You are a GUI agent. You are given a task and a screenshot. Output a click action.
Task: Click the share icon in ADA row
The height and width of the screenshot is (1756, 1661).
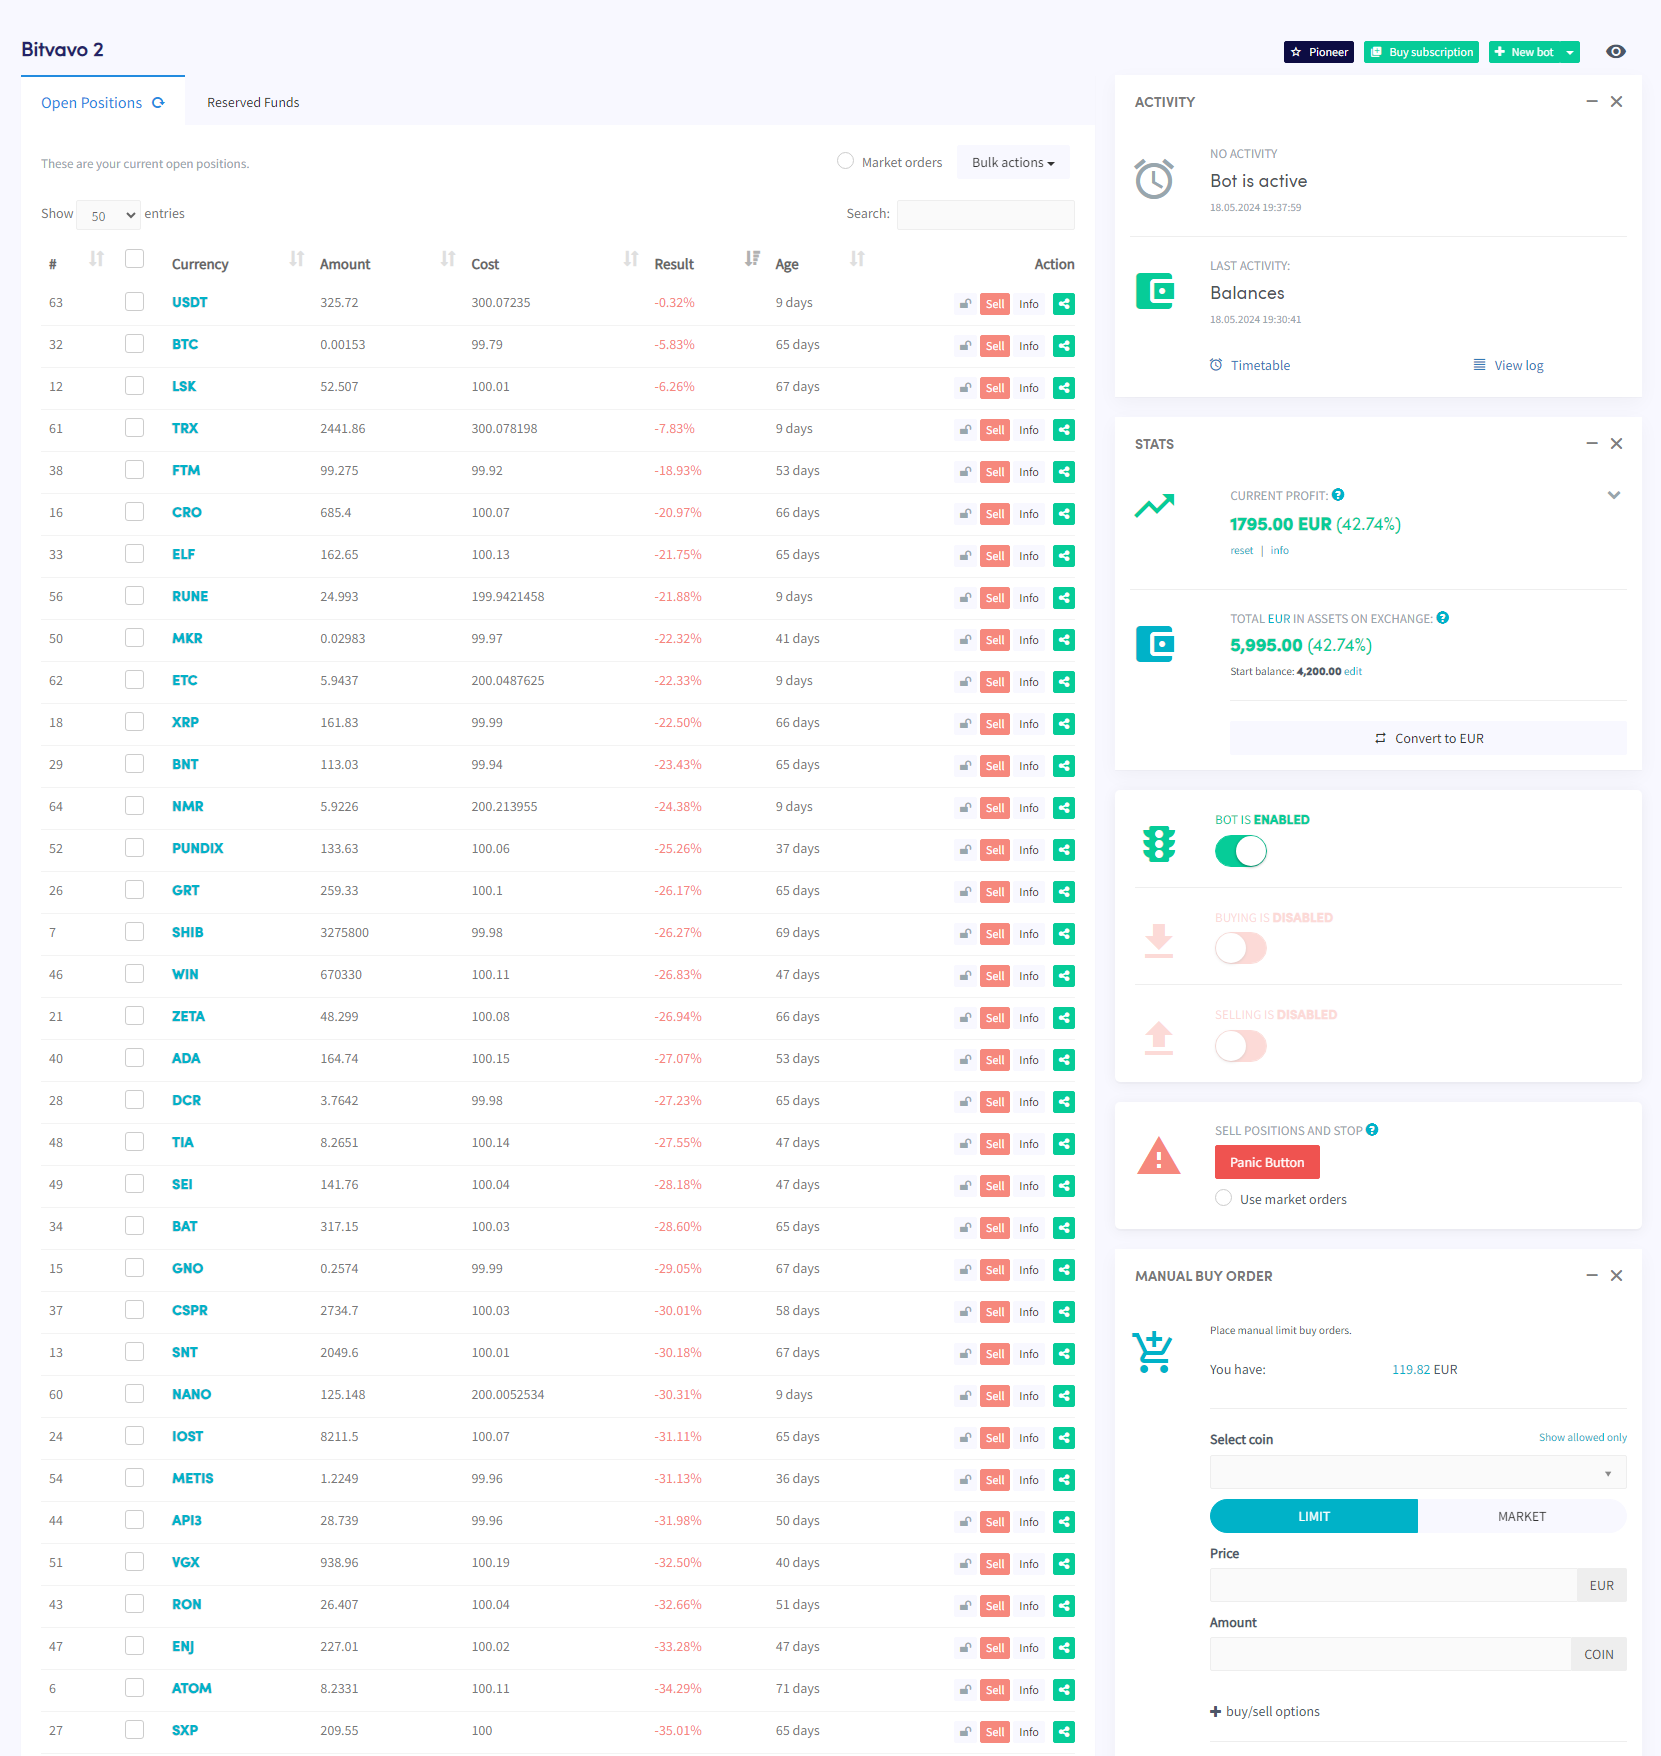(1064, 1060)
